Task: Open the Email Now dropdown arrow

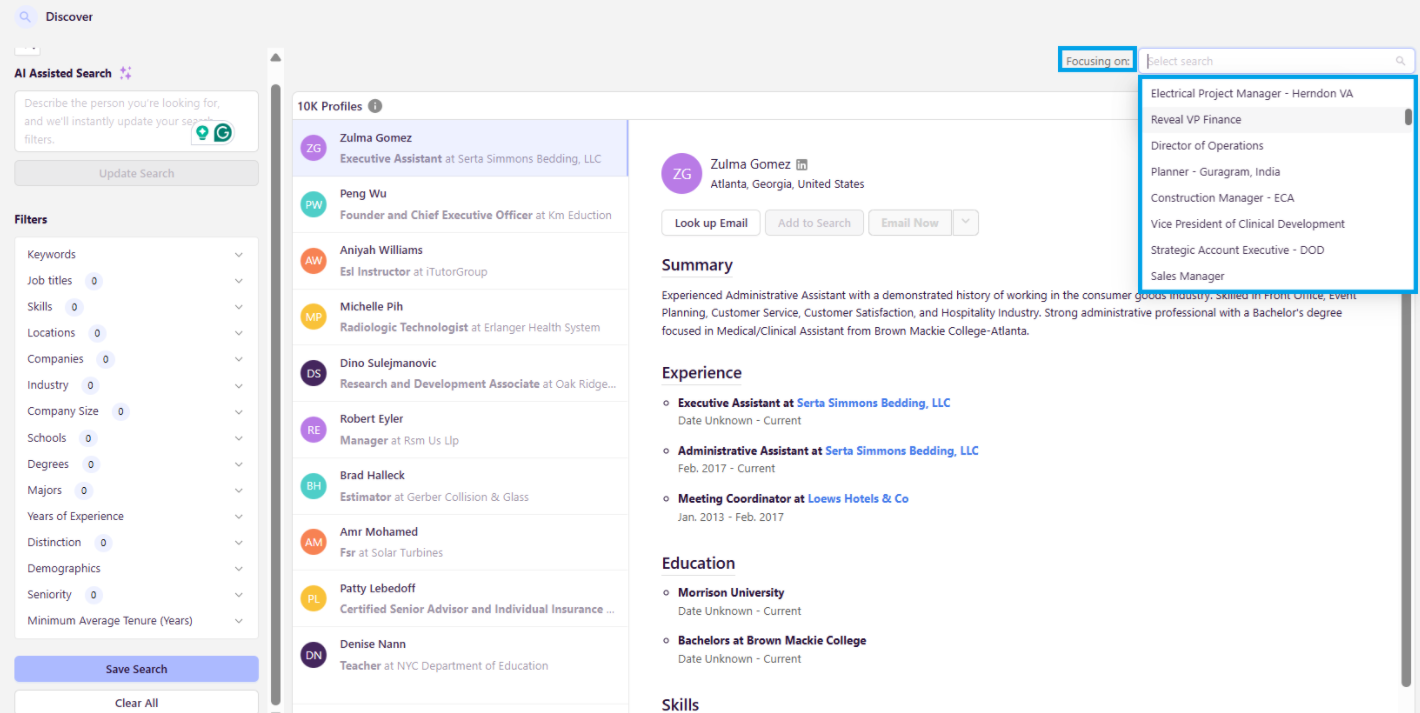Action: (965, 223)
